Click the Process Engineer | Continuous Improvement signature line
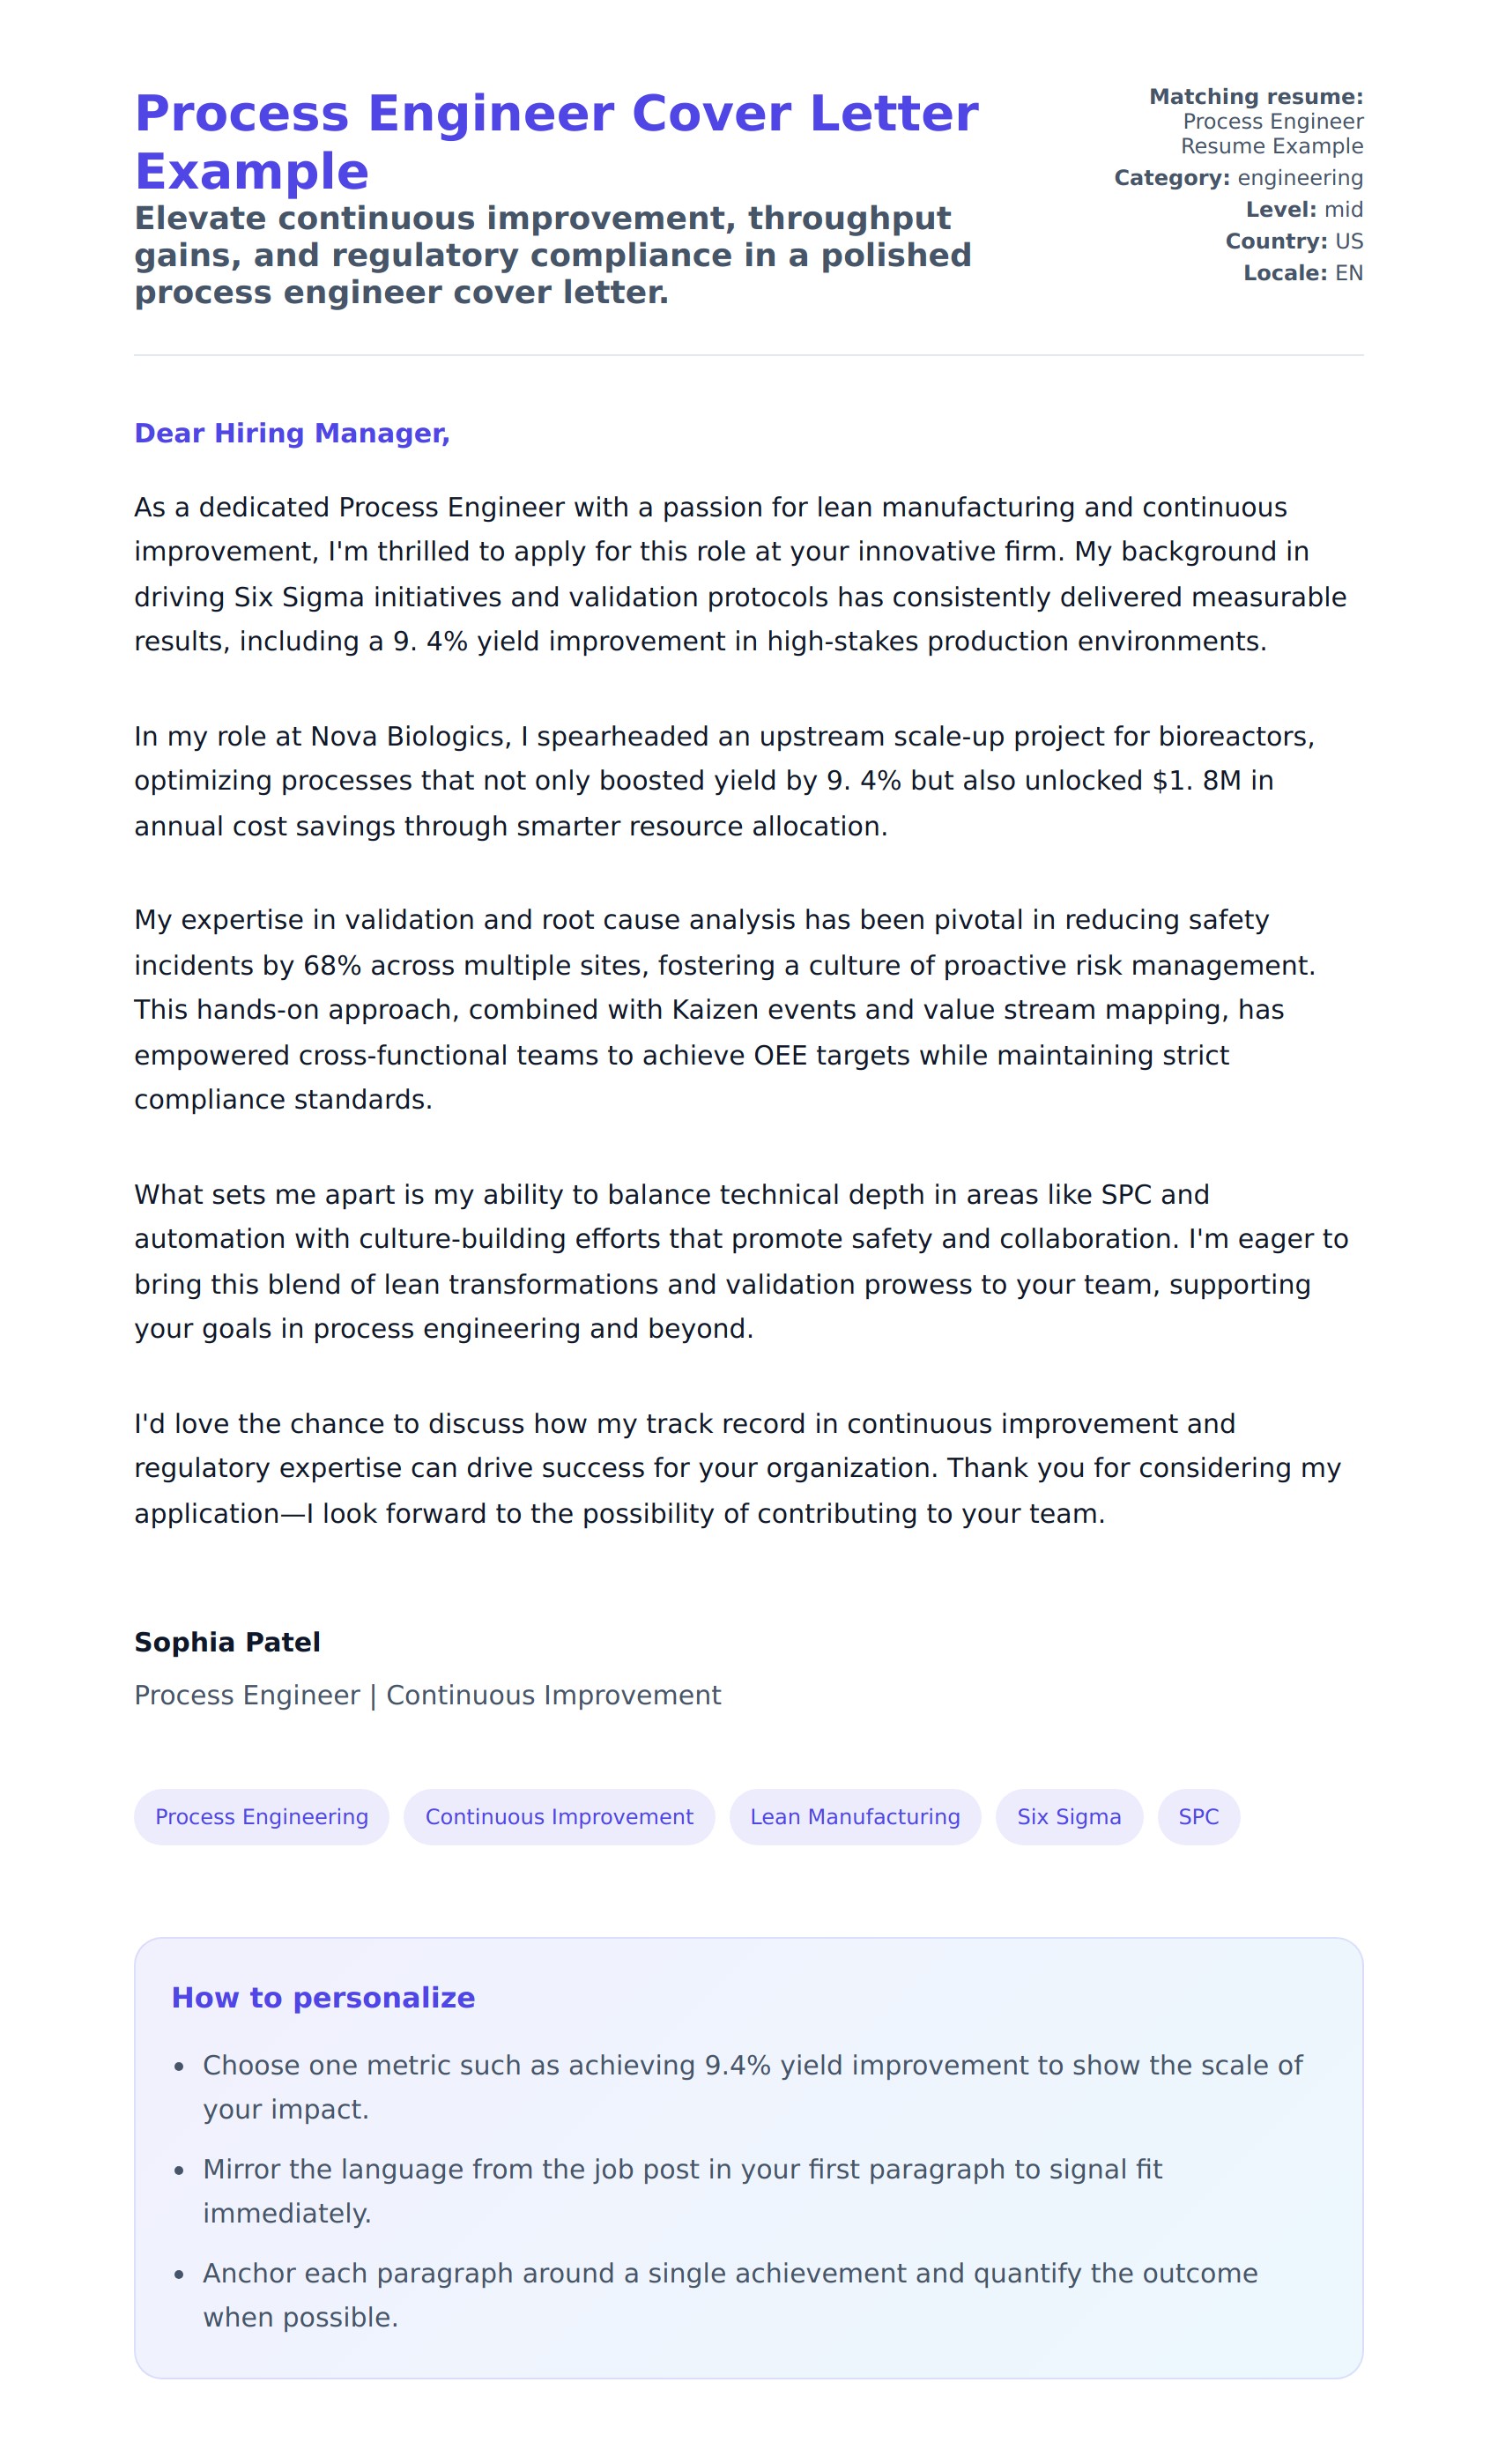The image size is (1498, 2464). click(427, 1695)
